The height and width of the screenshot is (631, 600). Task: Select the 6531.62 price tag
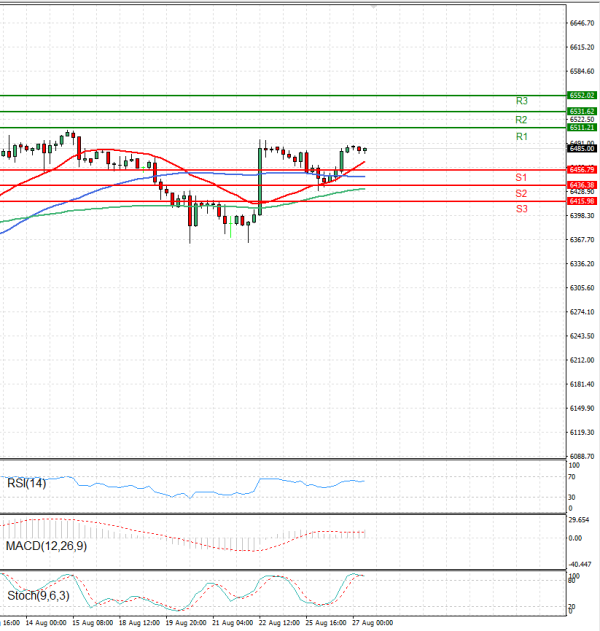point(582,111)
